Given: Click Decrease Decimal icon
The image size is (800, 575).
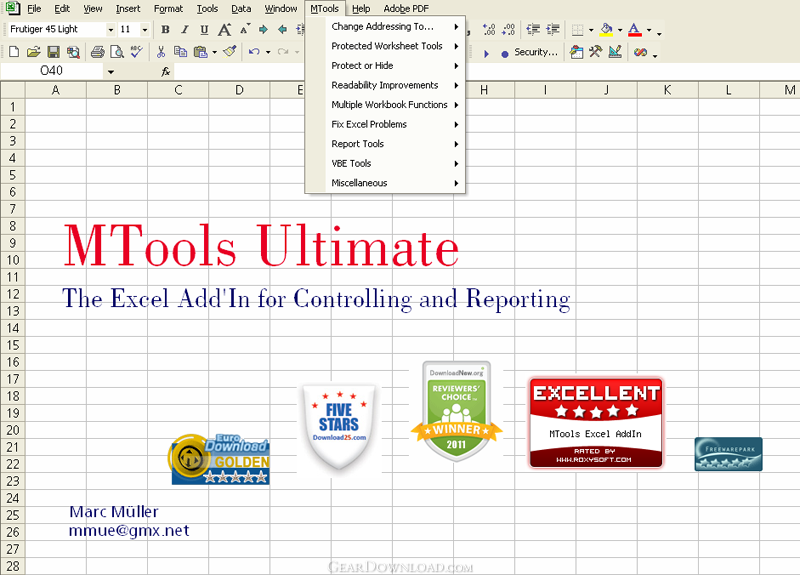Looking at the screenshot, I should tap(508, 30).
